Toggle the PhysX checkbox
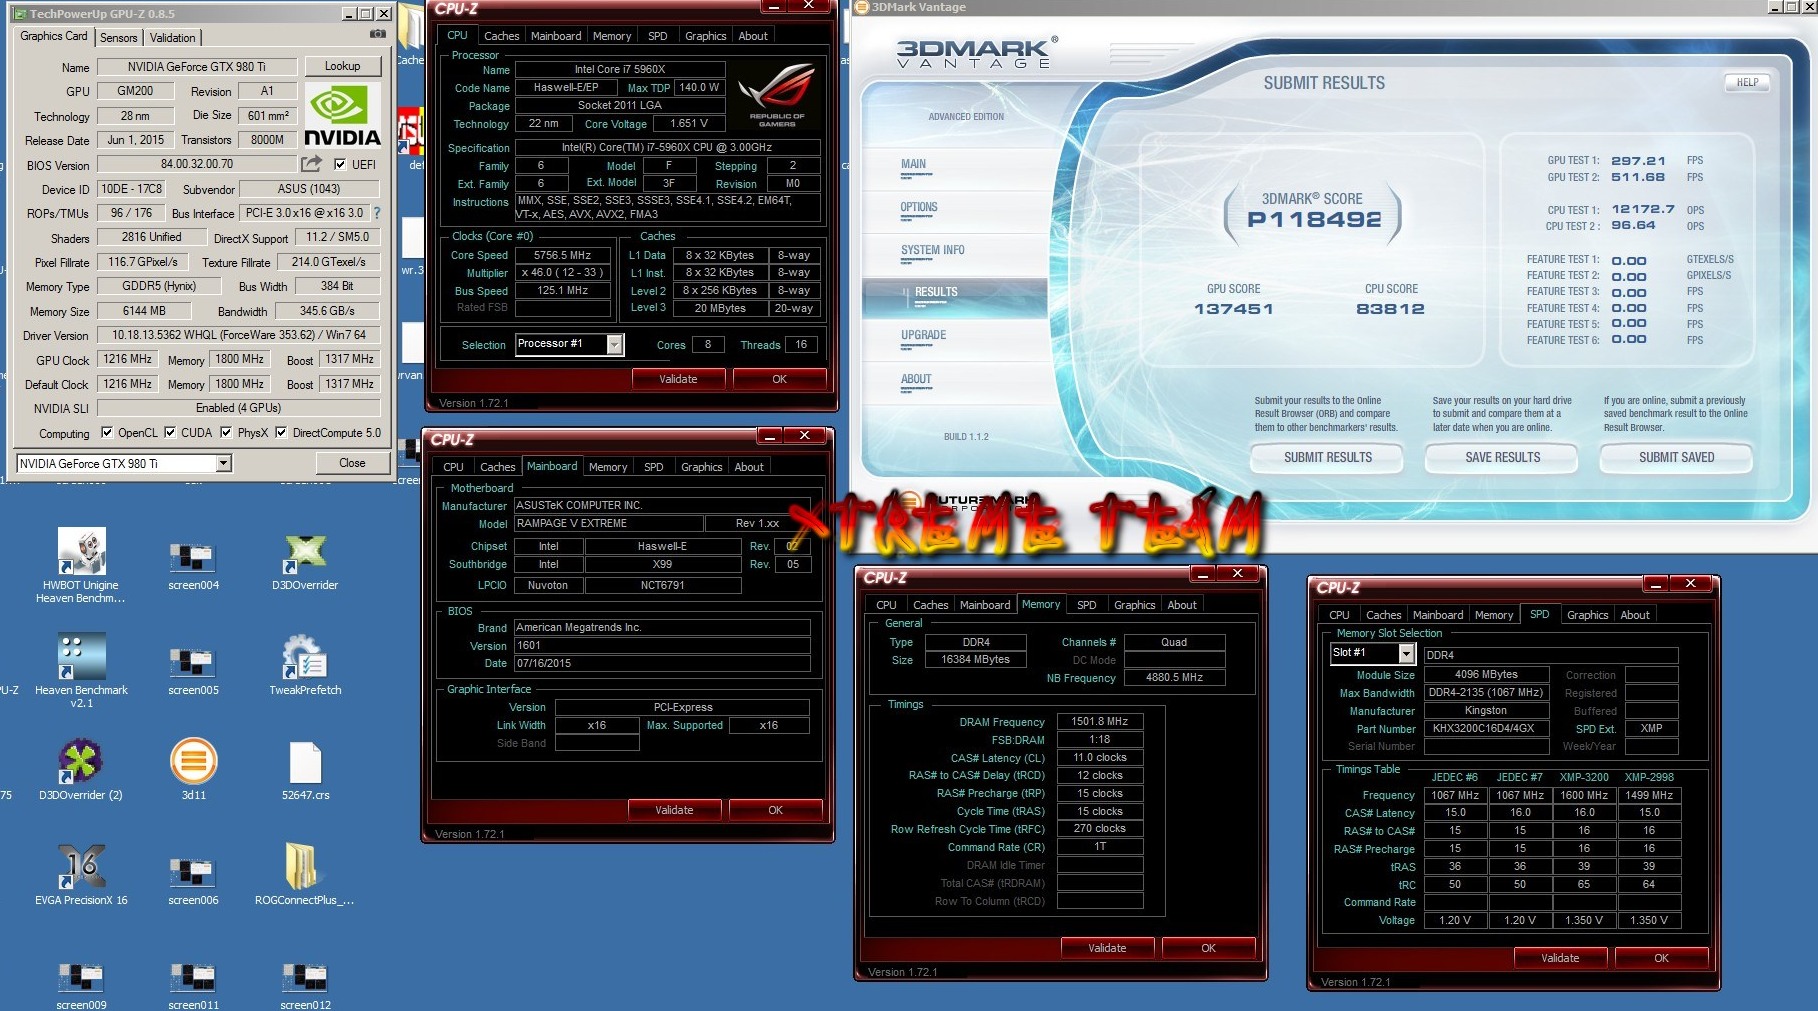This screenshot has width=1818, height=1011. pyautogui.click(x=226, y=432)
